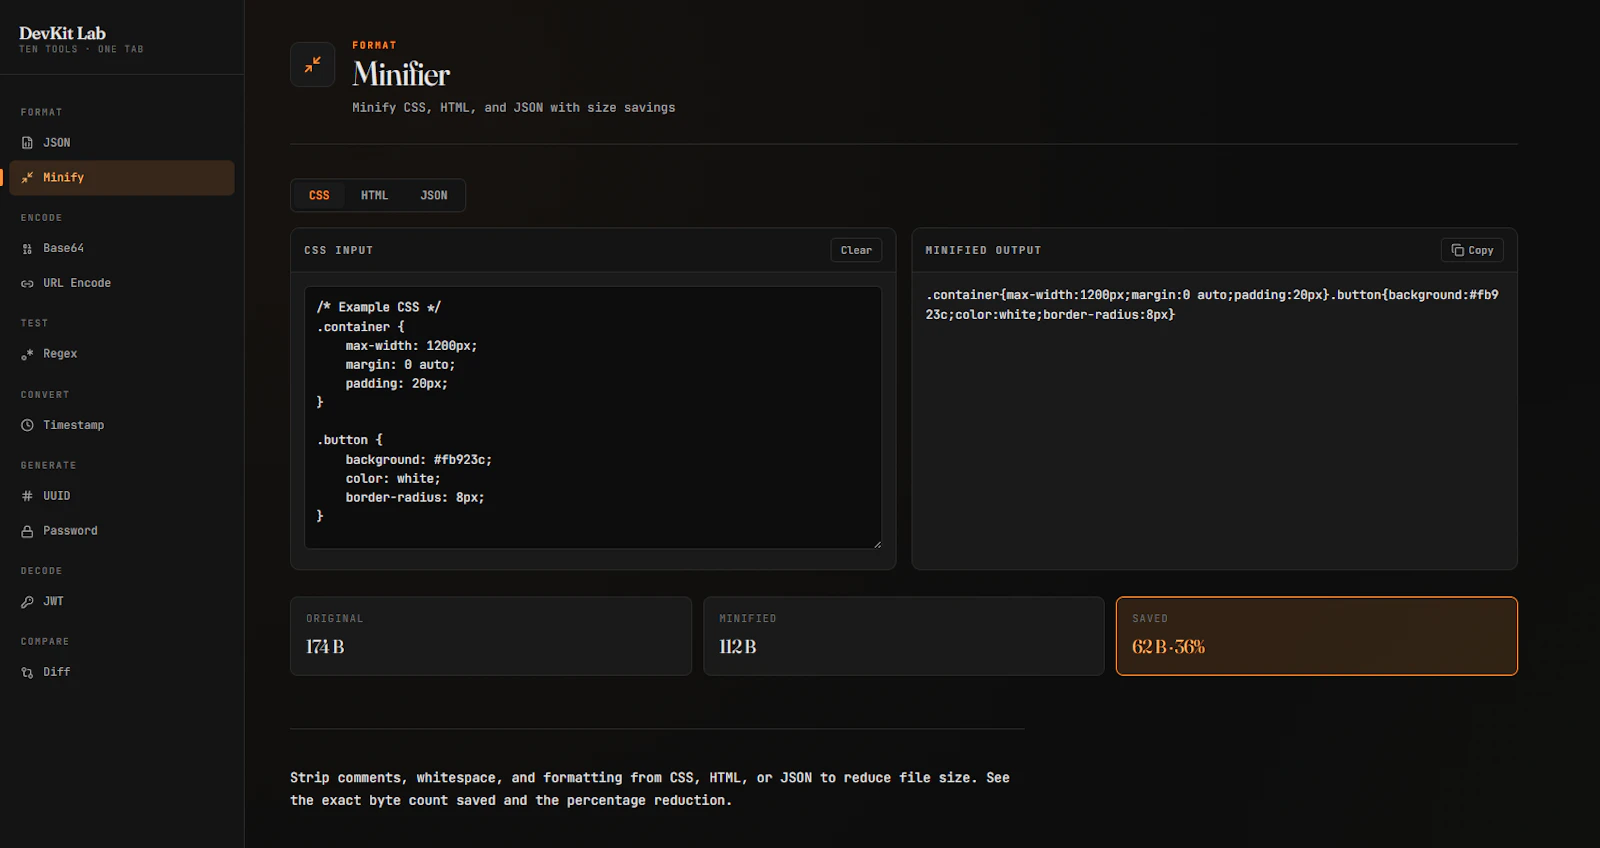Click the Regex asterisk icon
The width and height of the screenshot is (1600, 848).
27,354
